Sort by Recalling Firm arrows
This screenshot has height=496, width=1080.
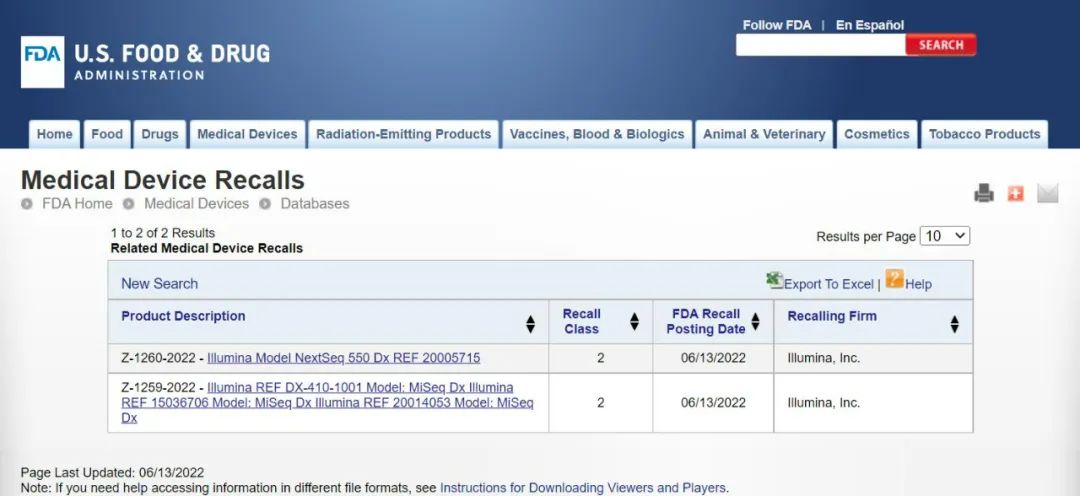pos(955,324)
